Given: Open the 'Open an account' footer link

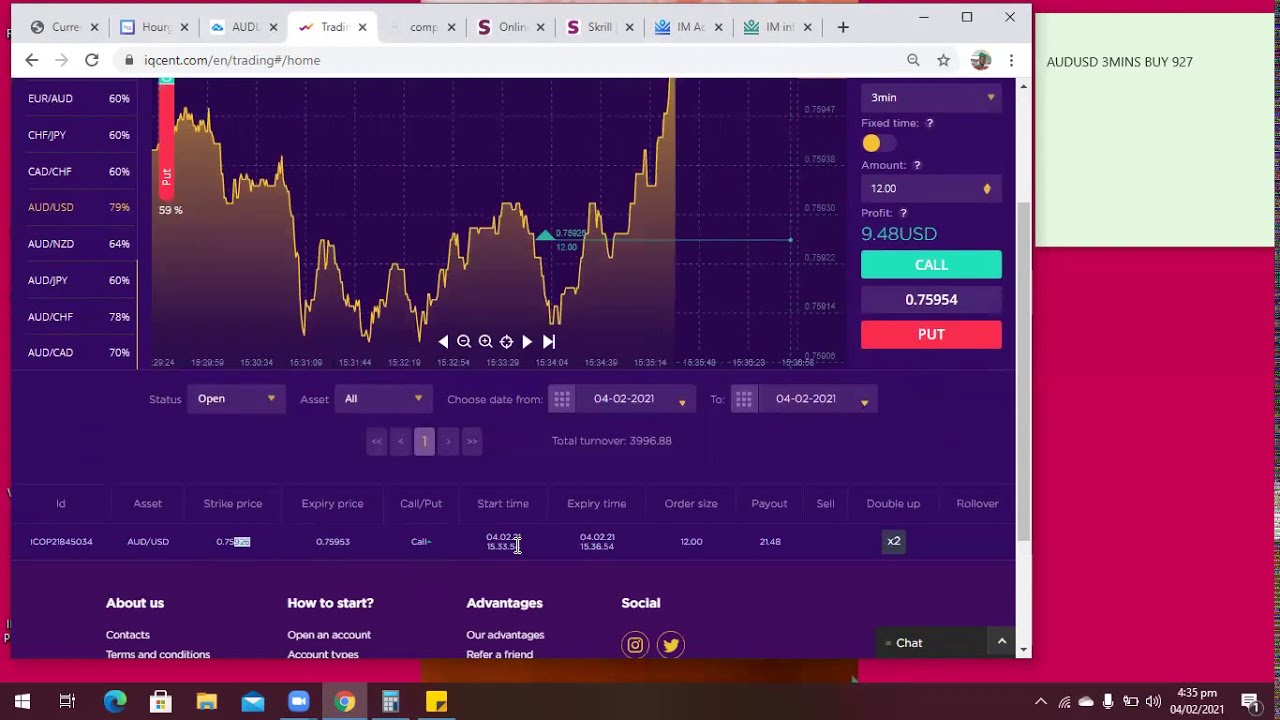Looking at the screenshot, I should (329, 635).
